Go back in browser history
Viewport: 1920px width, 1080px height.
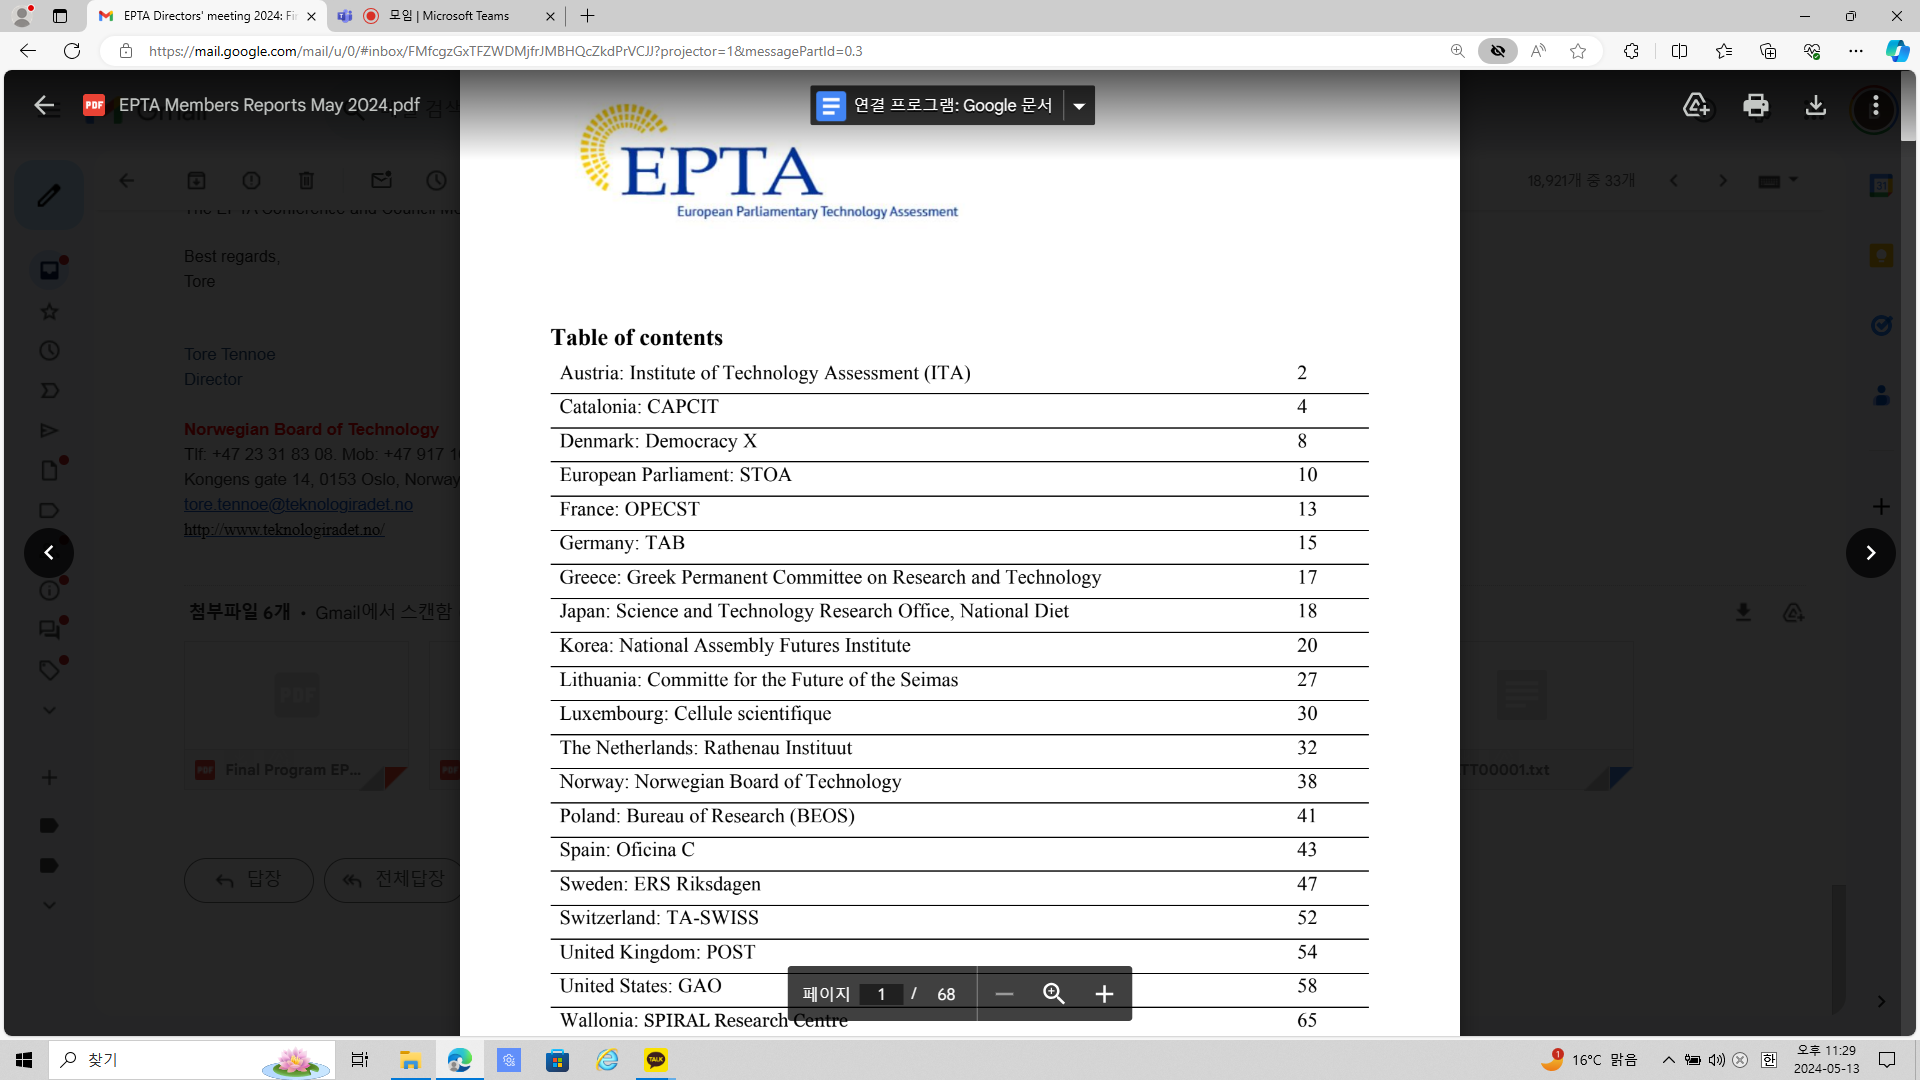(x=27, y=51)
